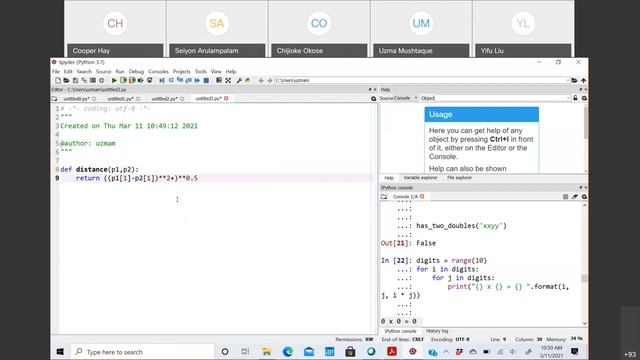Viewport: 640px width, 360px height.
Task: Open the PYTHONPATH manager icon
Action: click(248, 80)
